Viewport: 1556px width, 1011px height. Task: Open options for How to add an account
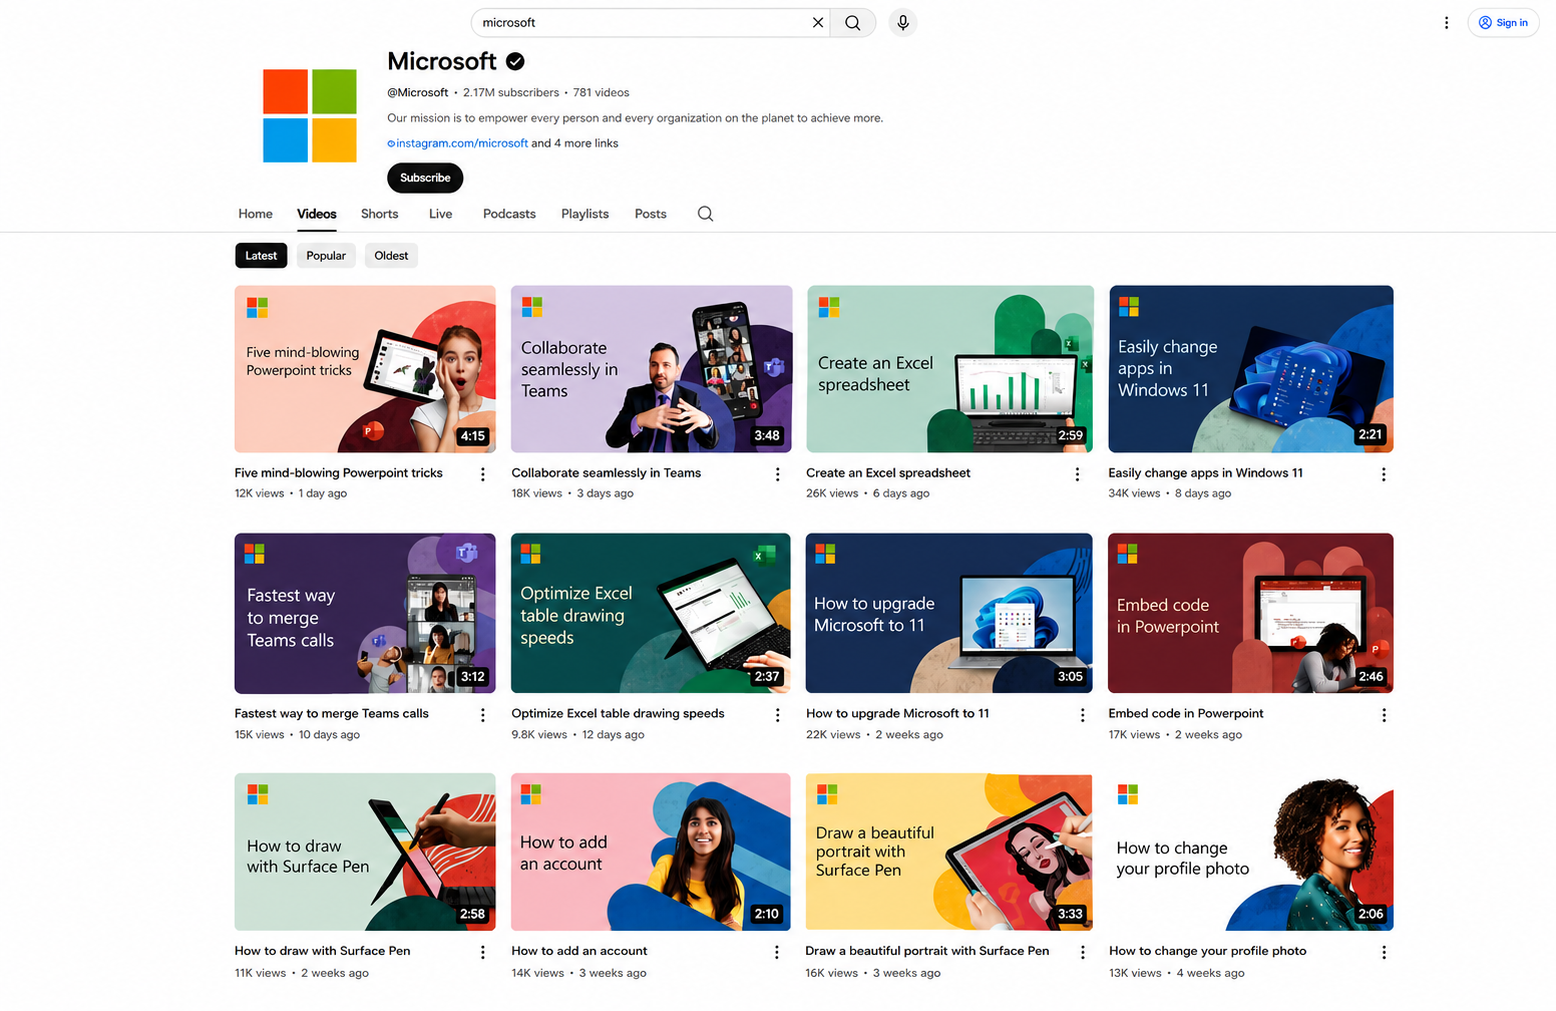click(x=776, y=952)
